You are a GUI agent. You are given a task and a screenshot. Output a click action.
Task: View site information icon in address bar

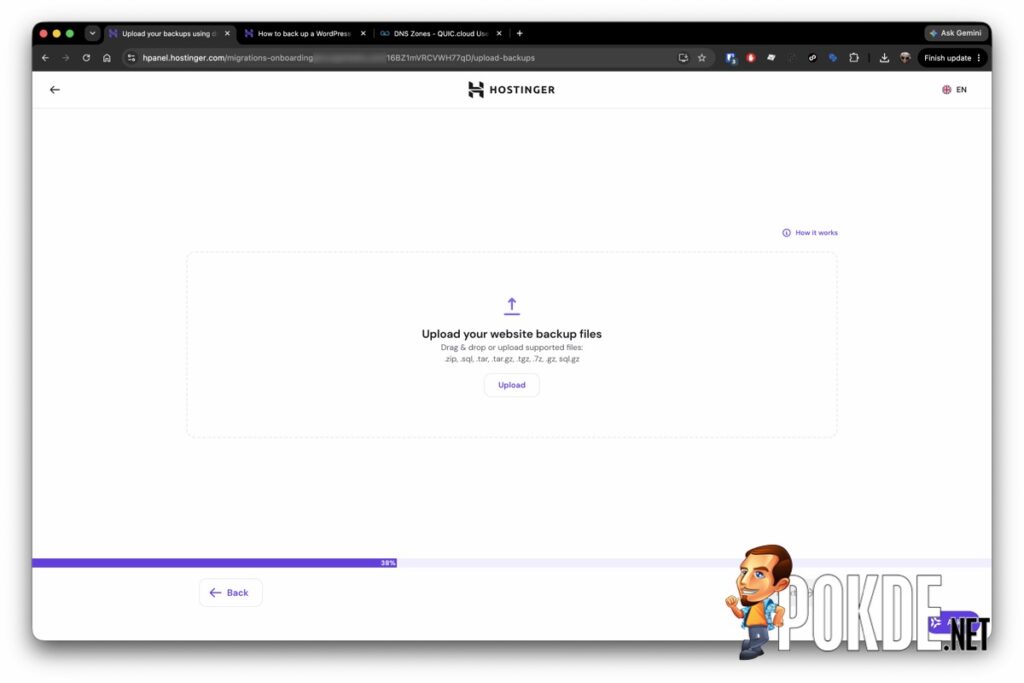131,57
